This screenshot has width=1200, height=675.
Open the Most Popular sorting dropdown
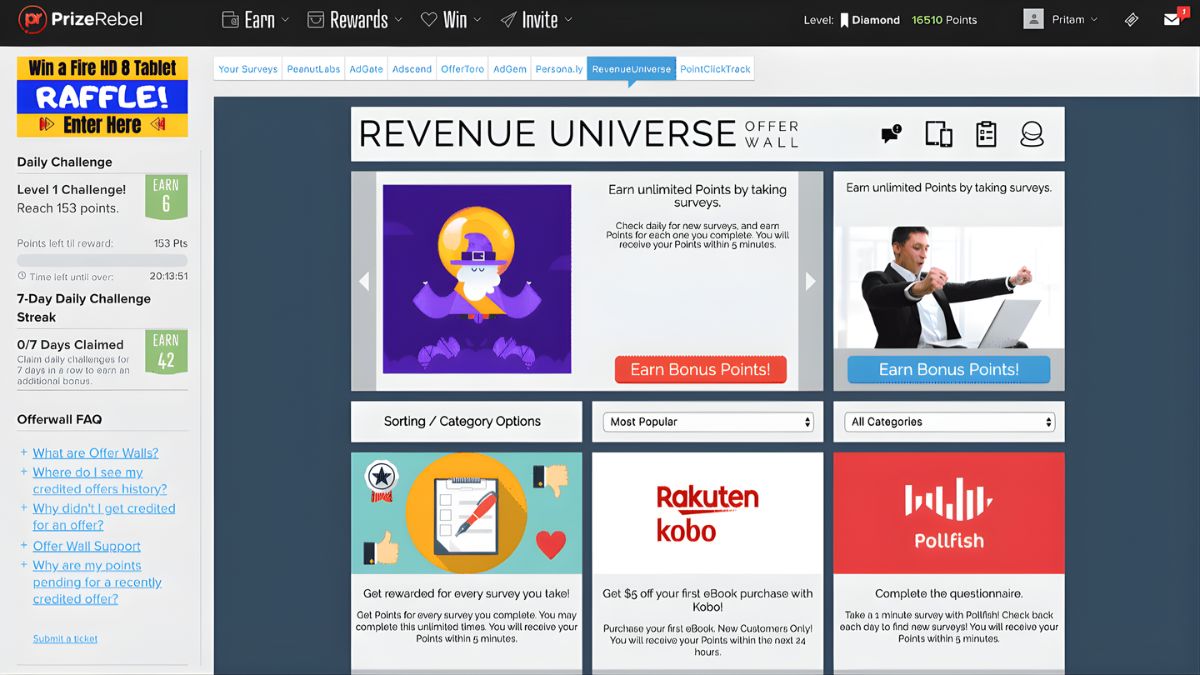[x=707, y=421]
